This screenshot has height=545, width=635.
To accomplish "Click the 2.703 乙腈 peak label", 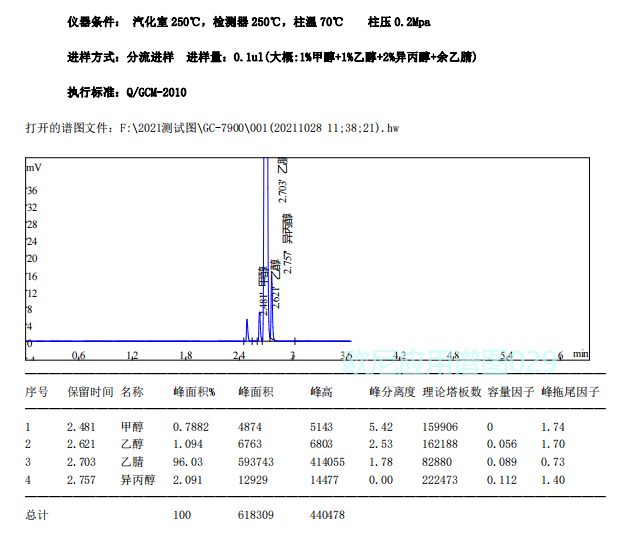I will tap(283, 180).
